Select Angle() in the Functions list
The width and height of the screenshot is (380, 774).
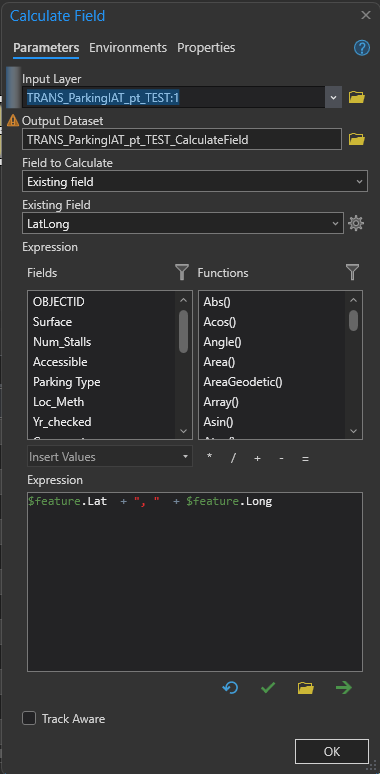click(222, 342)
